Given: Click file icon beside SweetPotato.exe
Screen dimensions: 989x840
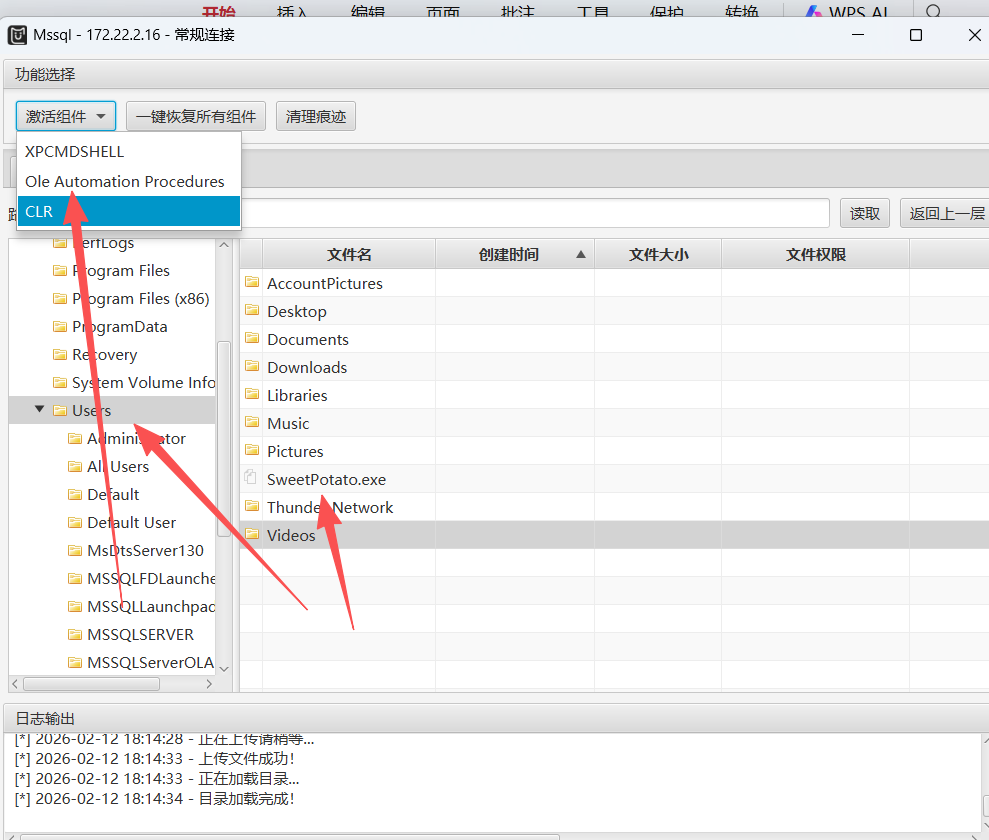Looking at the screenshot, I should [251, 477].
